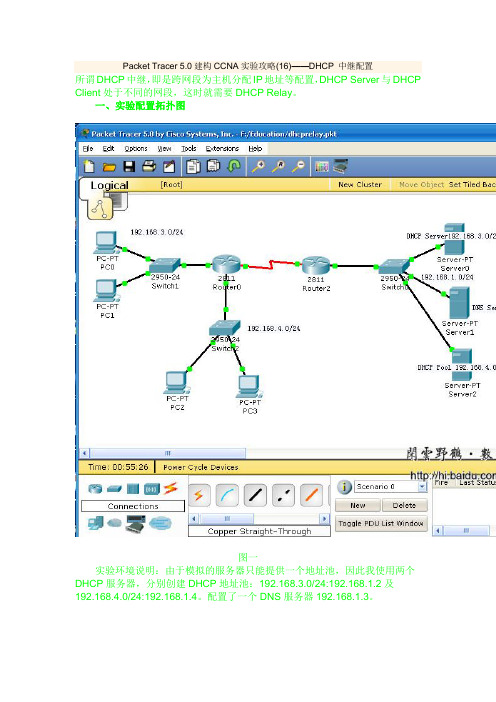Select Router0 in the topology
The width and height of the screenshot is (496, 702).
(227, 265)
